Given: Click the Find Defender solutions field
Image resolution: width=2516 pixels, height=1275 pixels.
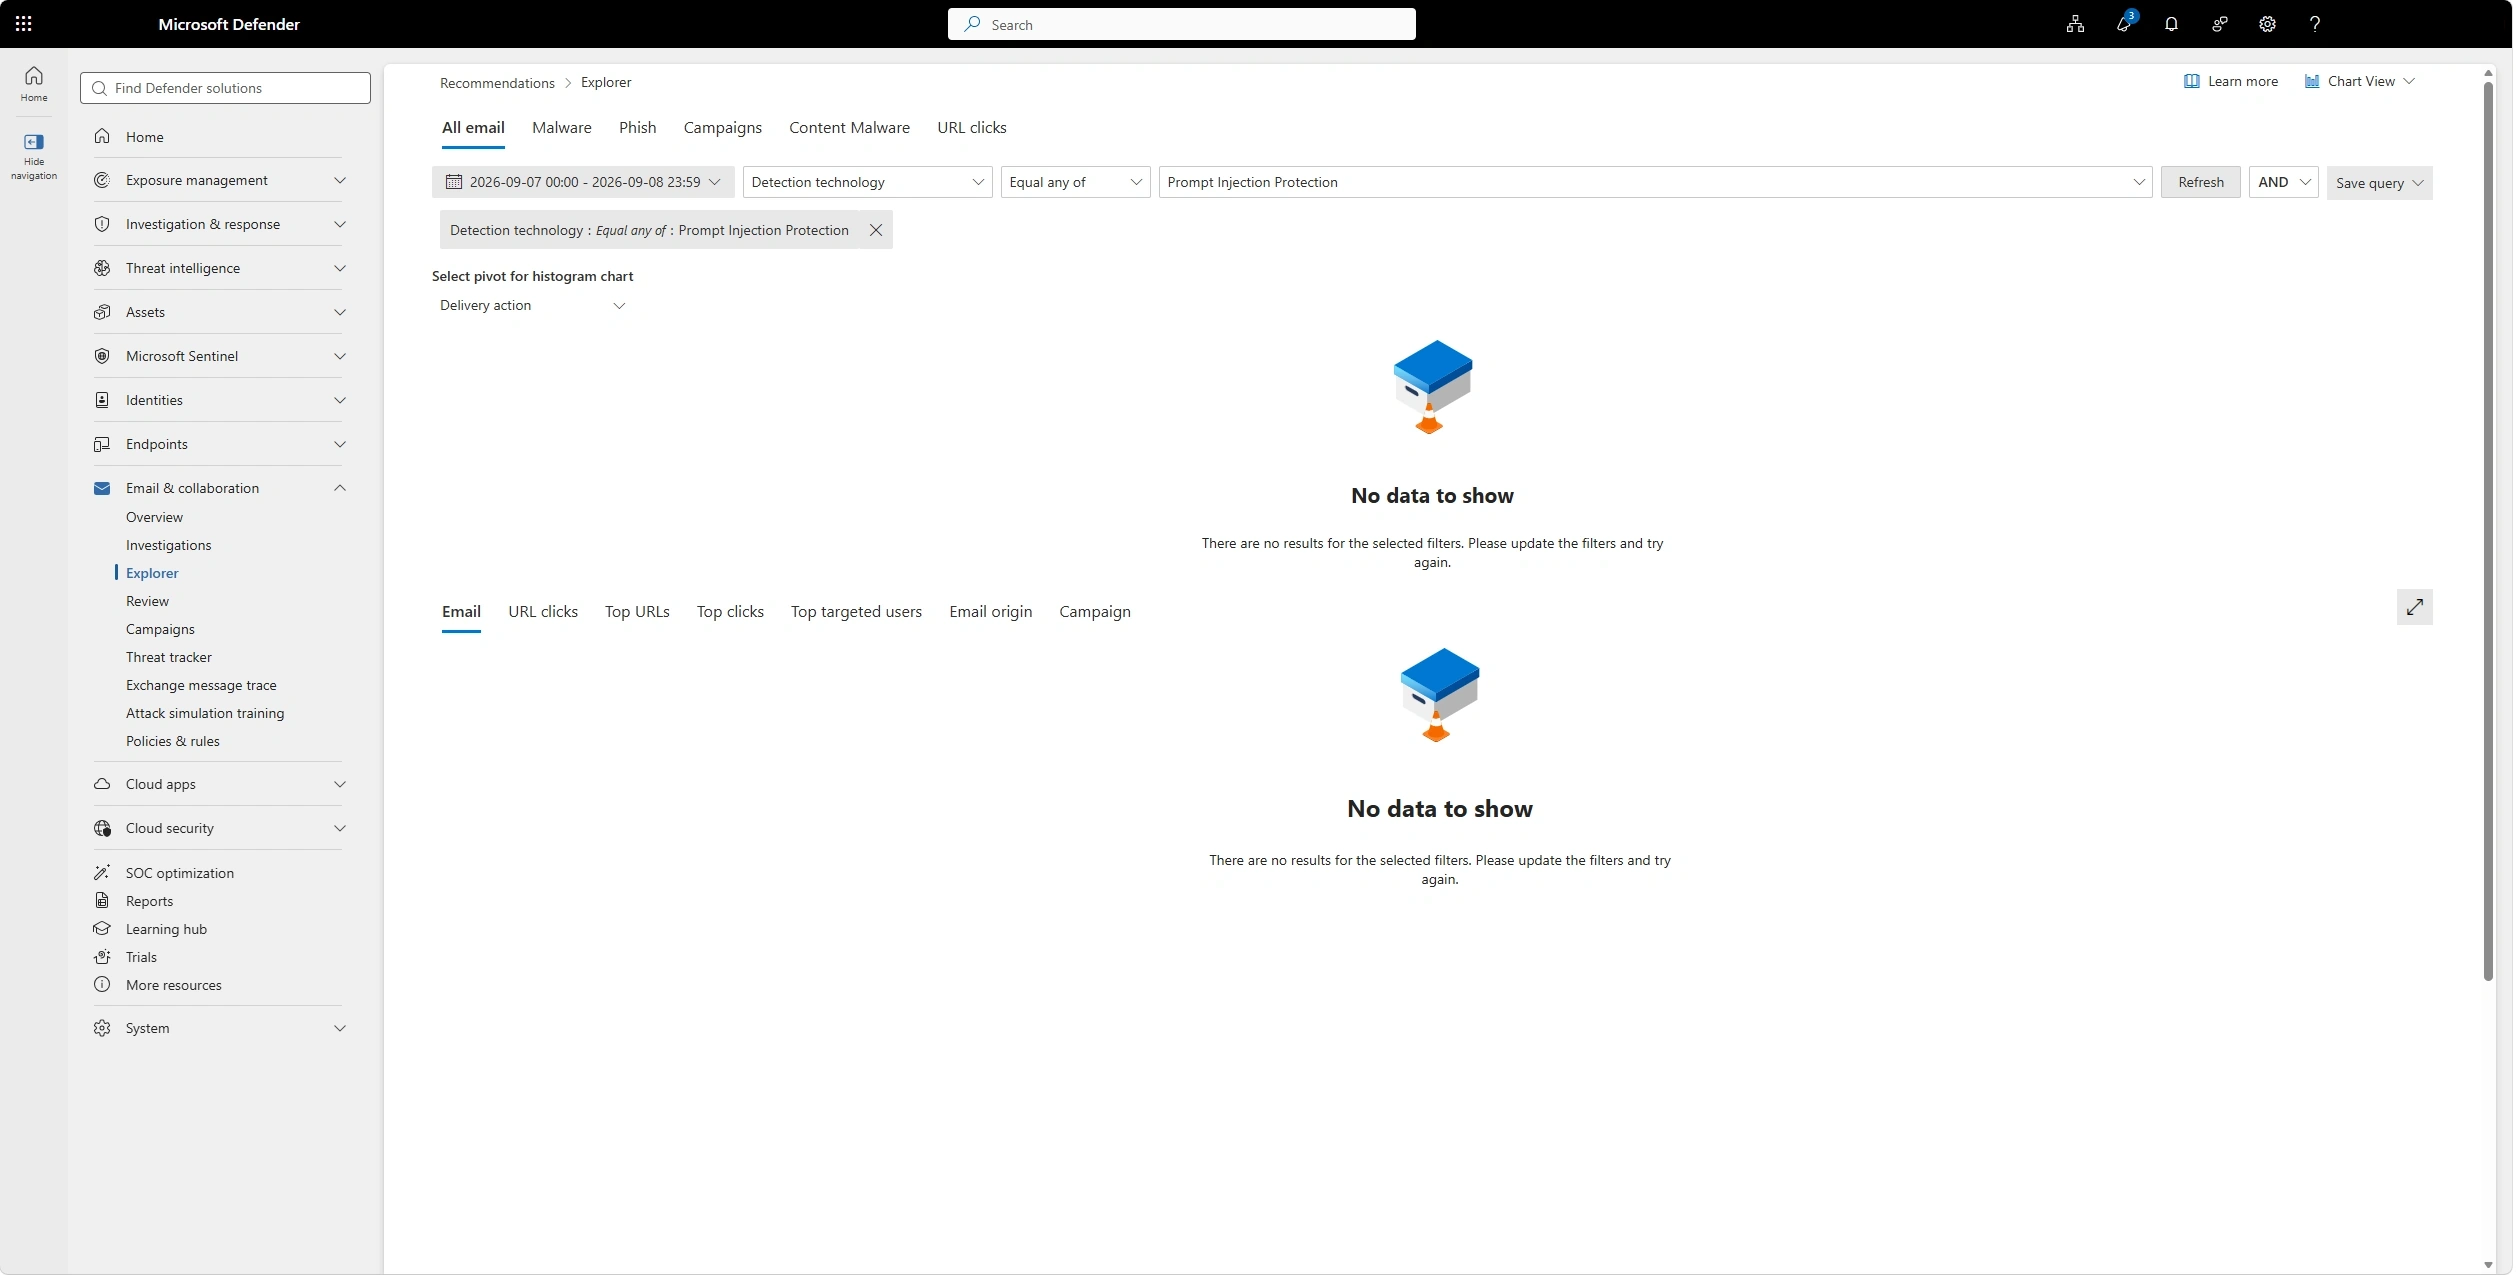Looking at the screenshot, I should [225, 88].
